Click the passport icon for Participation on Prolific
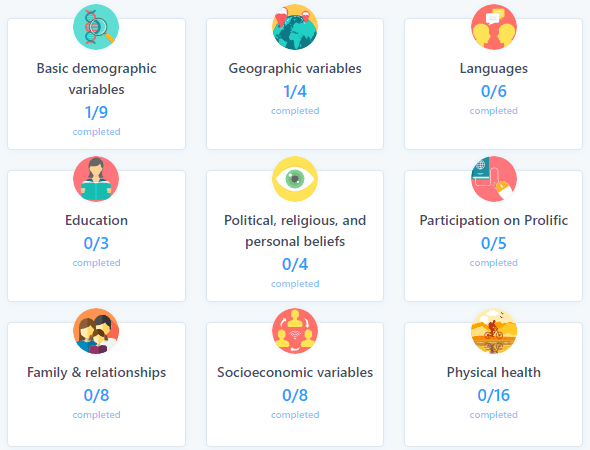 494,179
